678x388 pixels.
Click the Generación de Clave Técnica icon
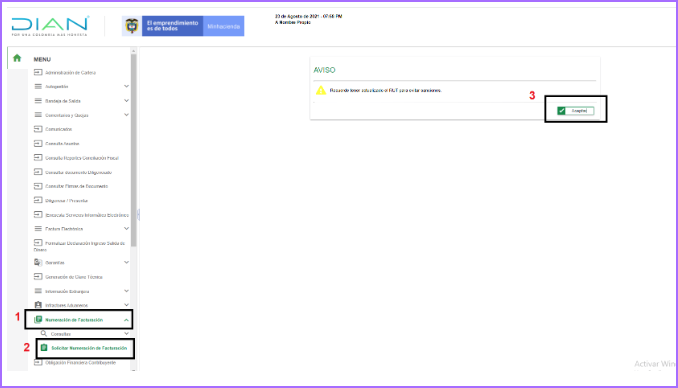38,276
